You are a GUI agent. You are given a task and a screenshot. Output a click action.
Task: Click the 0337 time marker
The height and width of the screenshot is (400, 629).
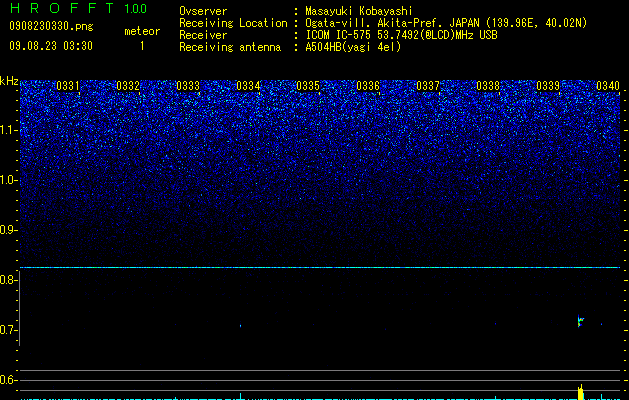(x=428, y=86)
